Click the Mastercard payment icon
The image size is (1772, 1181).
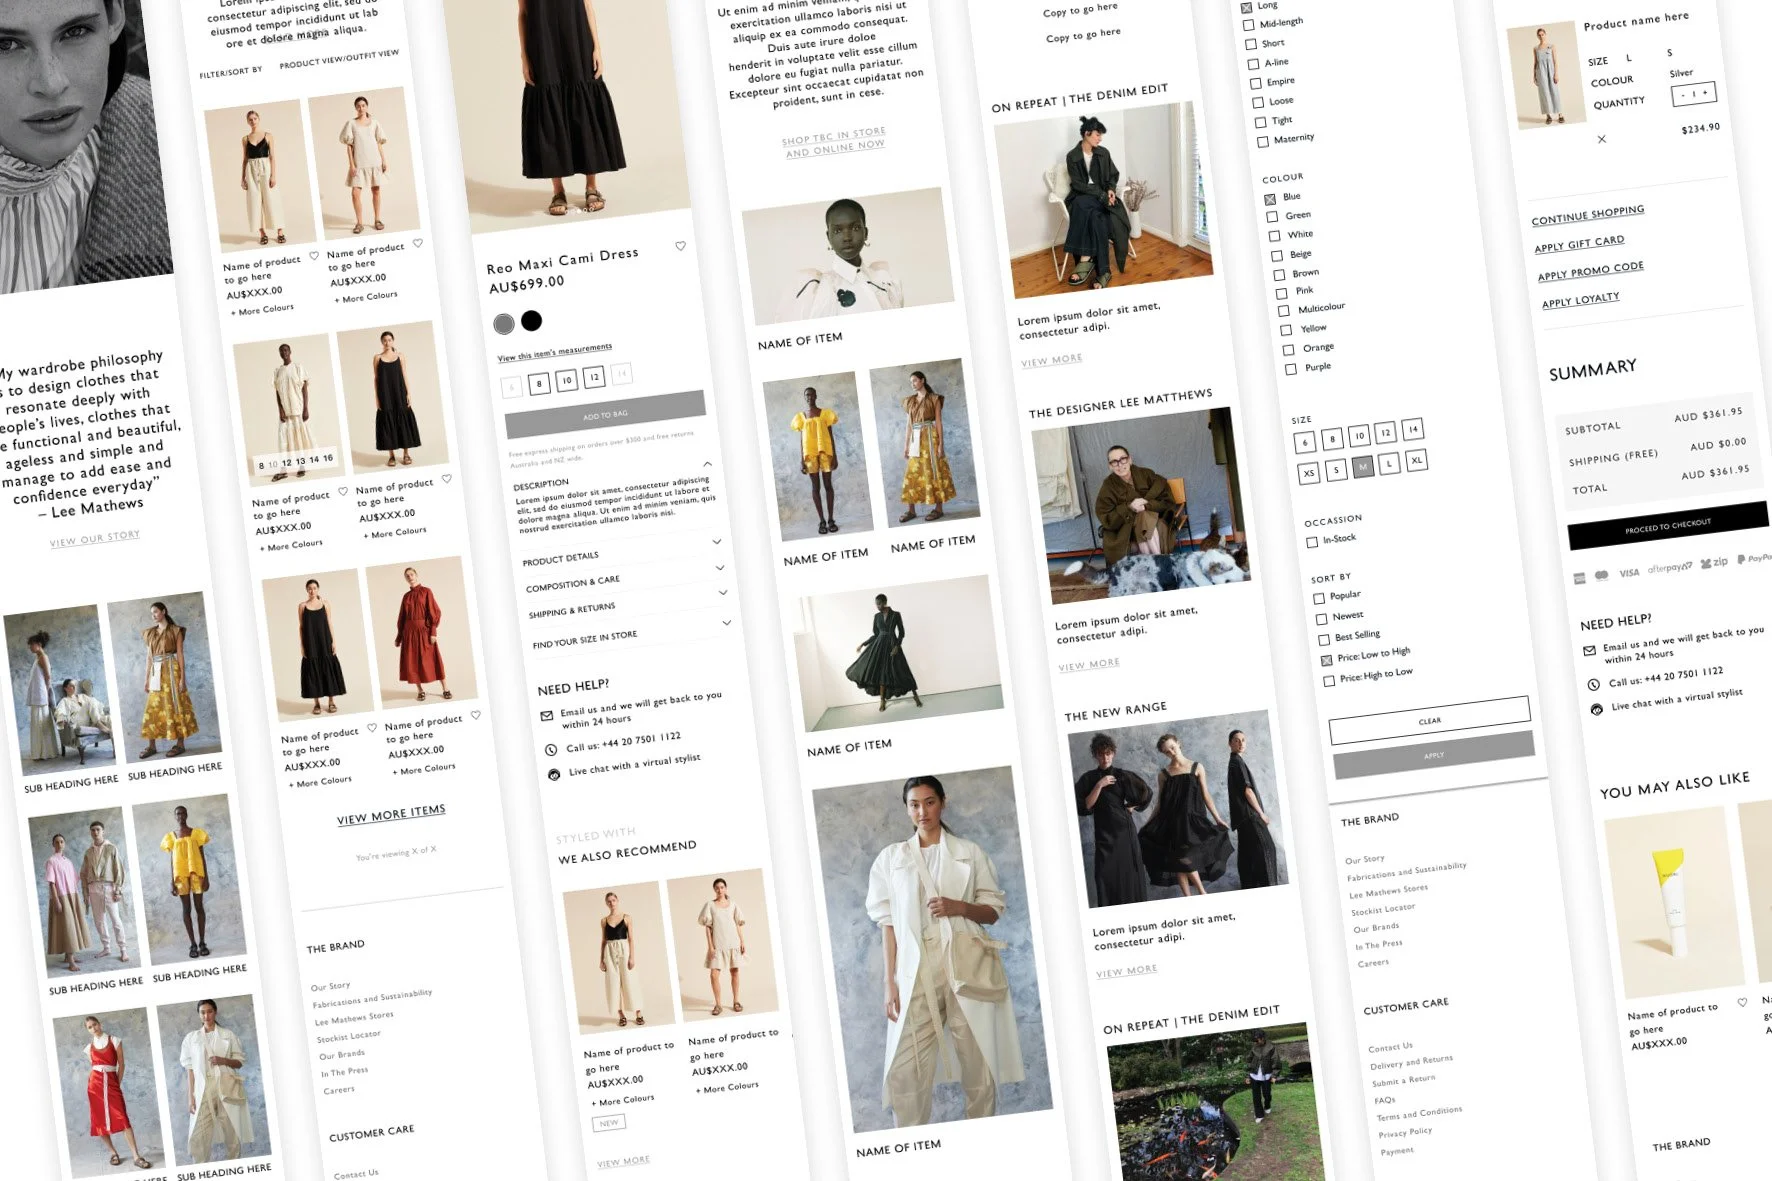tap(1601, 575)
